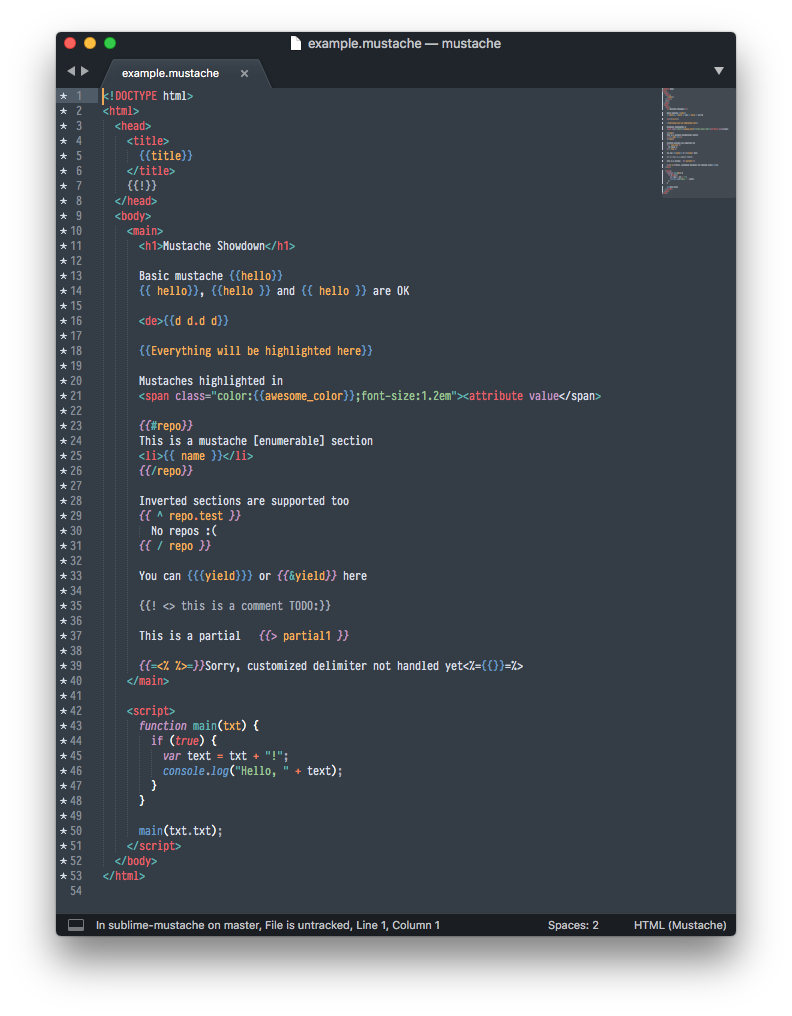Click the closing '</main>' tag
792x1016 pixels.
click(148, 681)
